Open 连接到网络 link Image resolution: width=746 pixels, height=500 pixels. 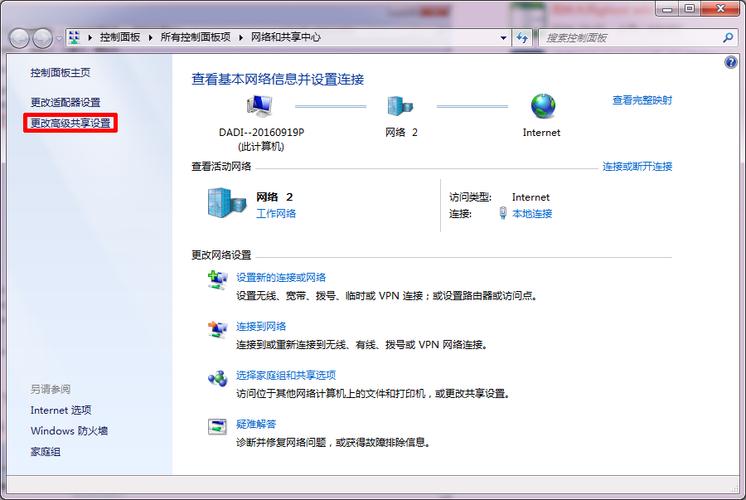tap(261, 326)
